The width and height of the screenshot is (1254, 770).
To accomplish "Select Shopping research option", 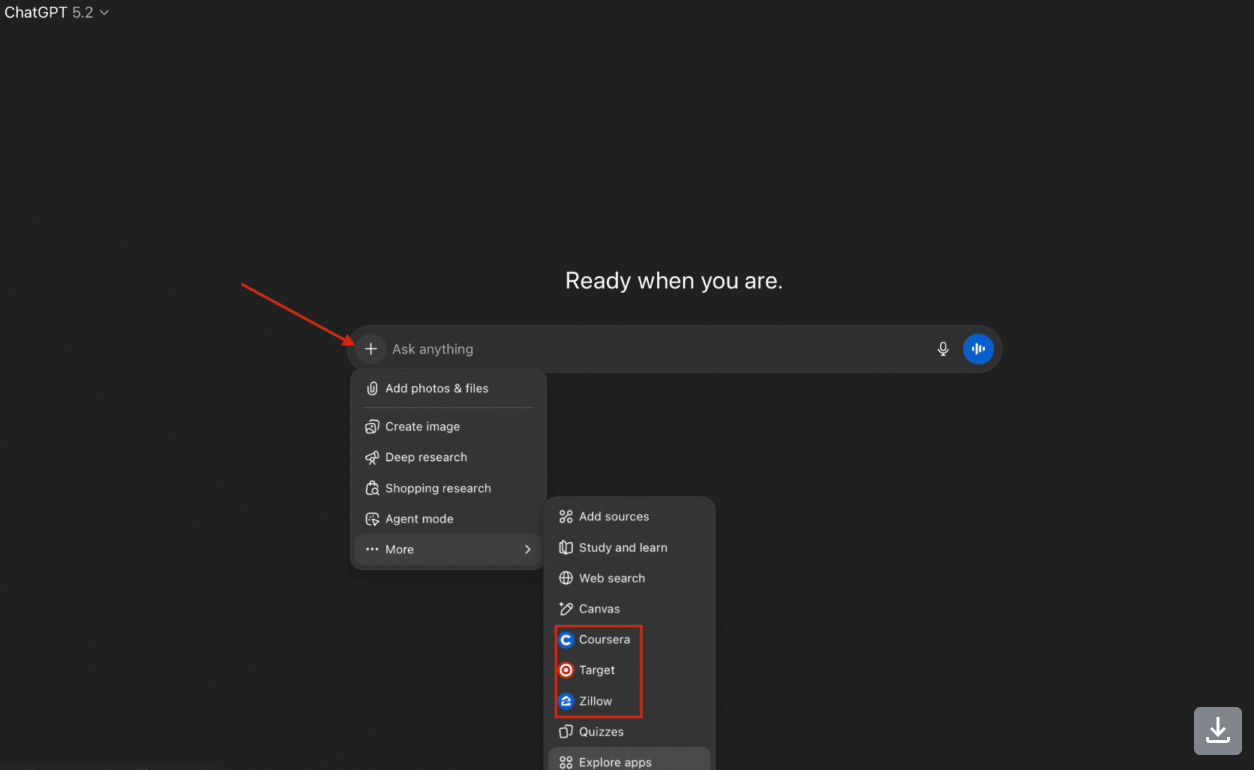I will tap(438, 488).
